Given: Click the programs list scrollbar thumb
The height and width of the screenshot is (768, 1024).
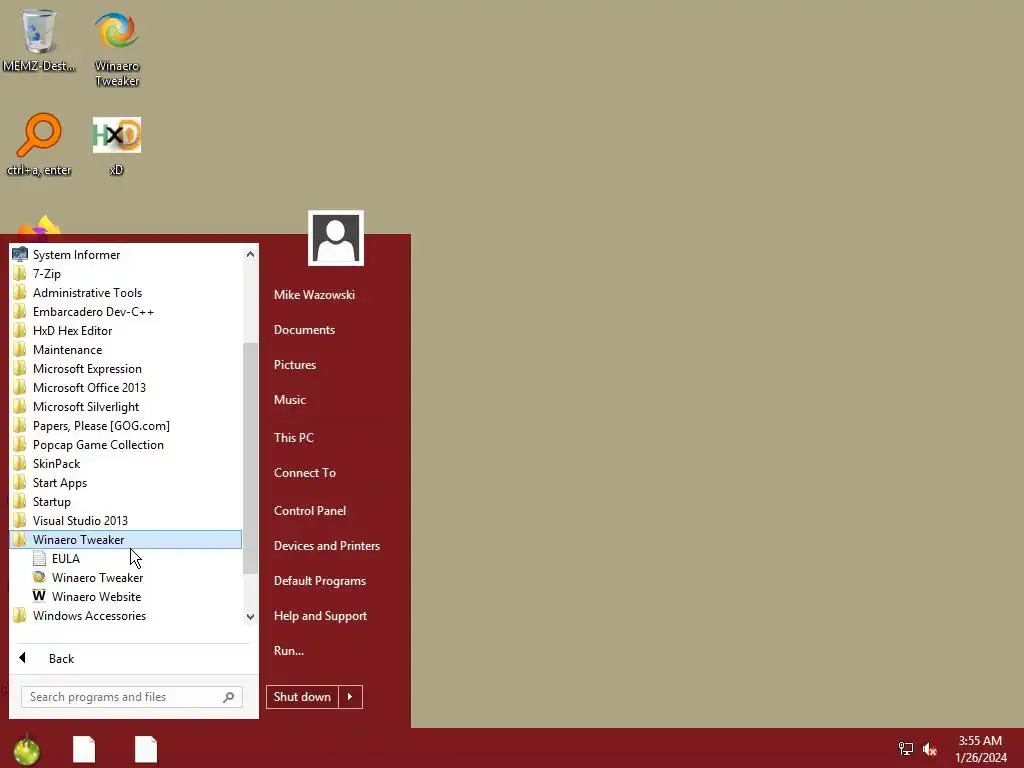Looking at the screenshot, I should click(250, 458).
